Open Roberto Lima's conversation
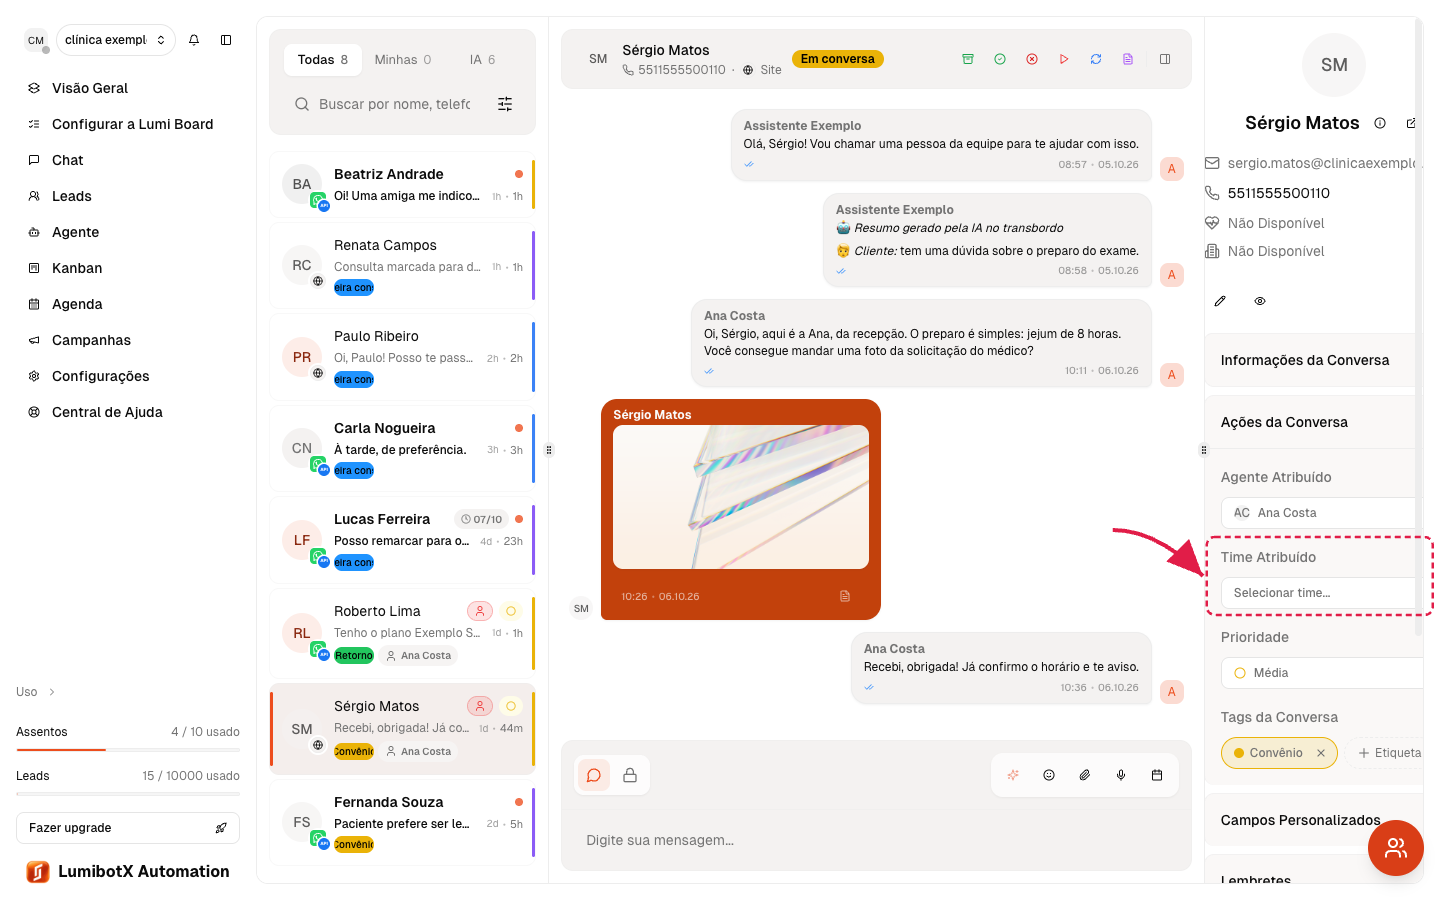This screenshot has width=1440, height=900. point(402,632)
